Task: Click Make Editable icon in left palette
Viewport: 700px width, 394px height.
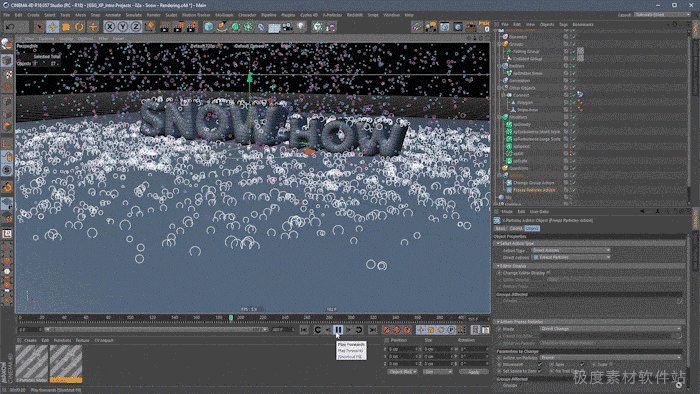Action: (7, 44)
